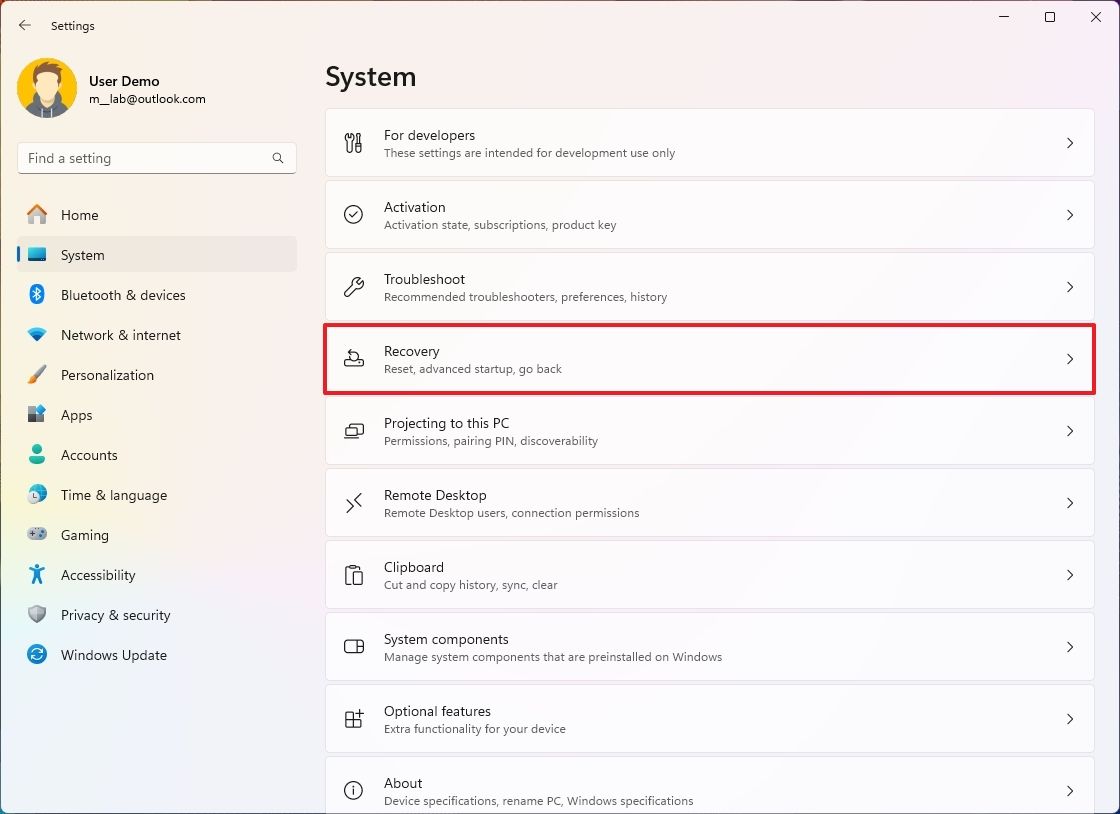Click the back arrow at top left

24,25
